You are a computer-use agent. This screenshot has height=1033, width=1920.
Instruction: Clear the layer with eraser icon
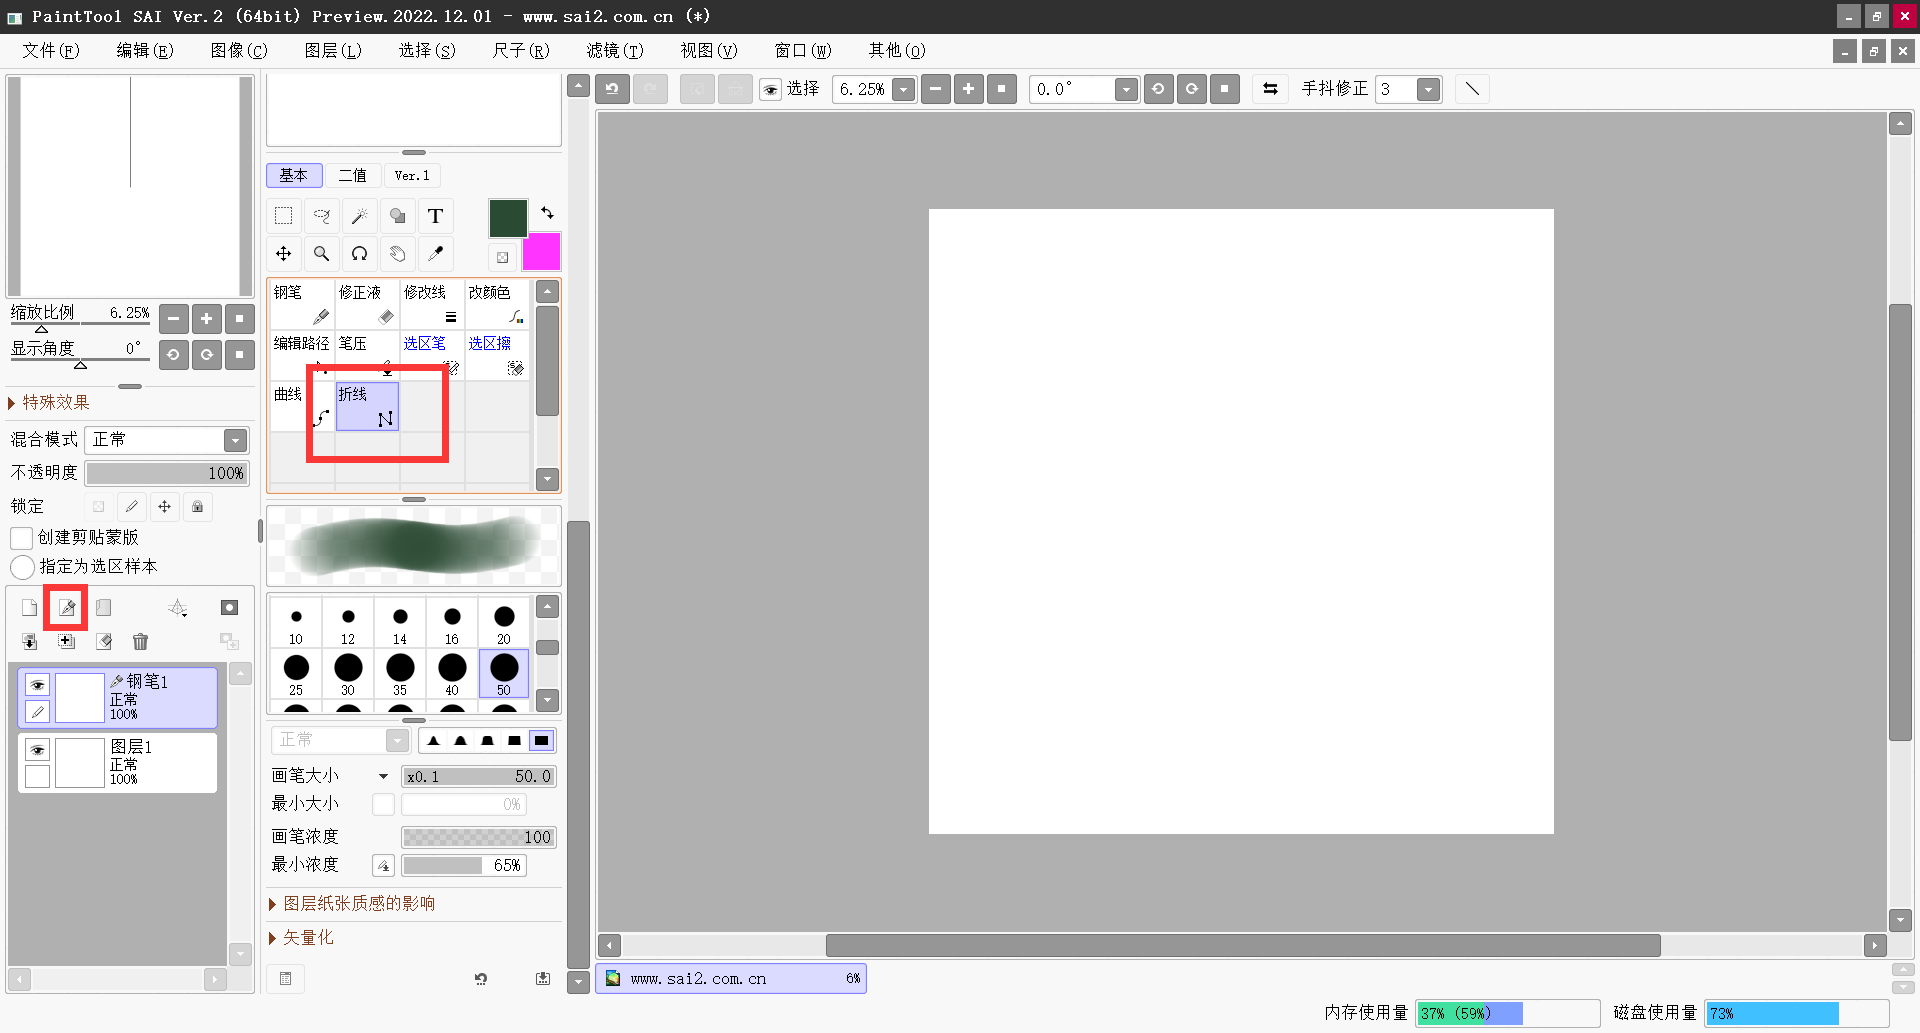103,642
